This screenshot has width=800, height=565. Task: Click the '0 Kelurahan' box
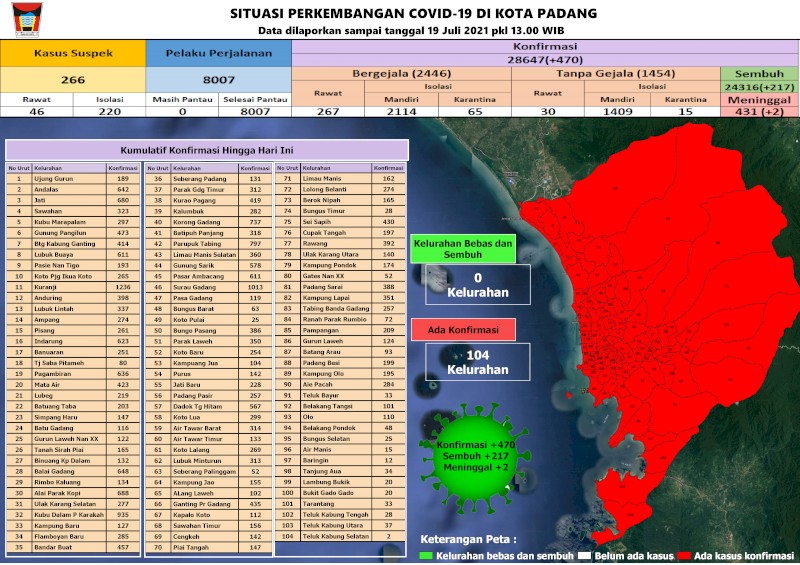[x=478, y=285]
